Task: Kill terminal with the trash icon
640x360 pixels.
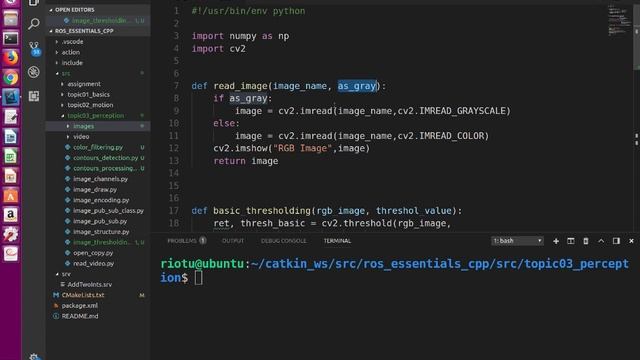Action: coord(586,241)
